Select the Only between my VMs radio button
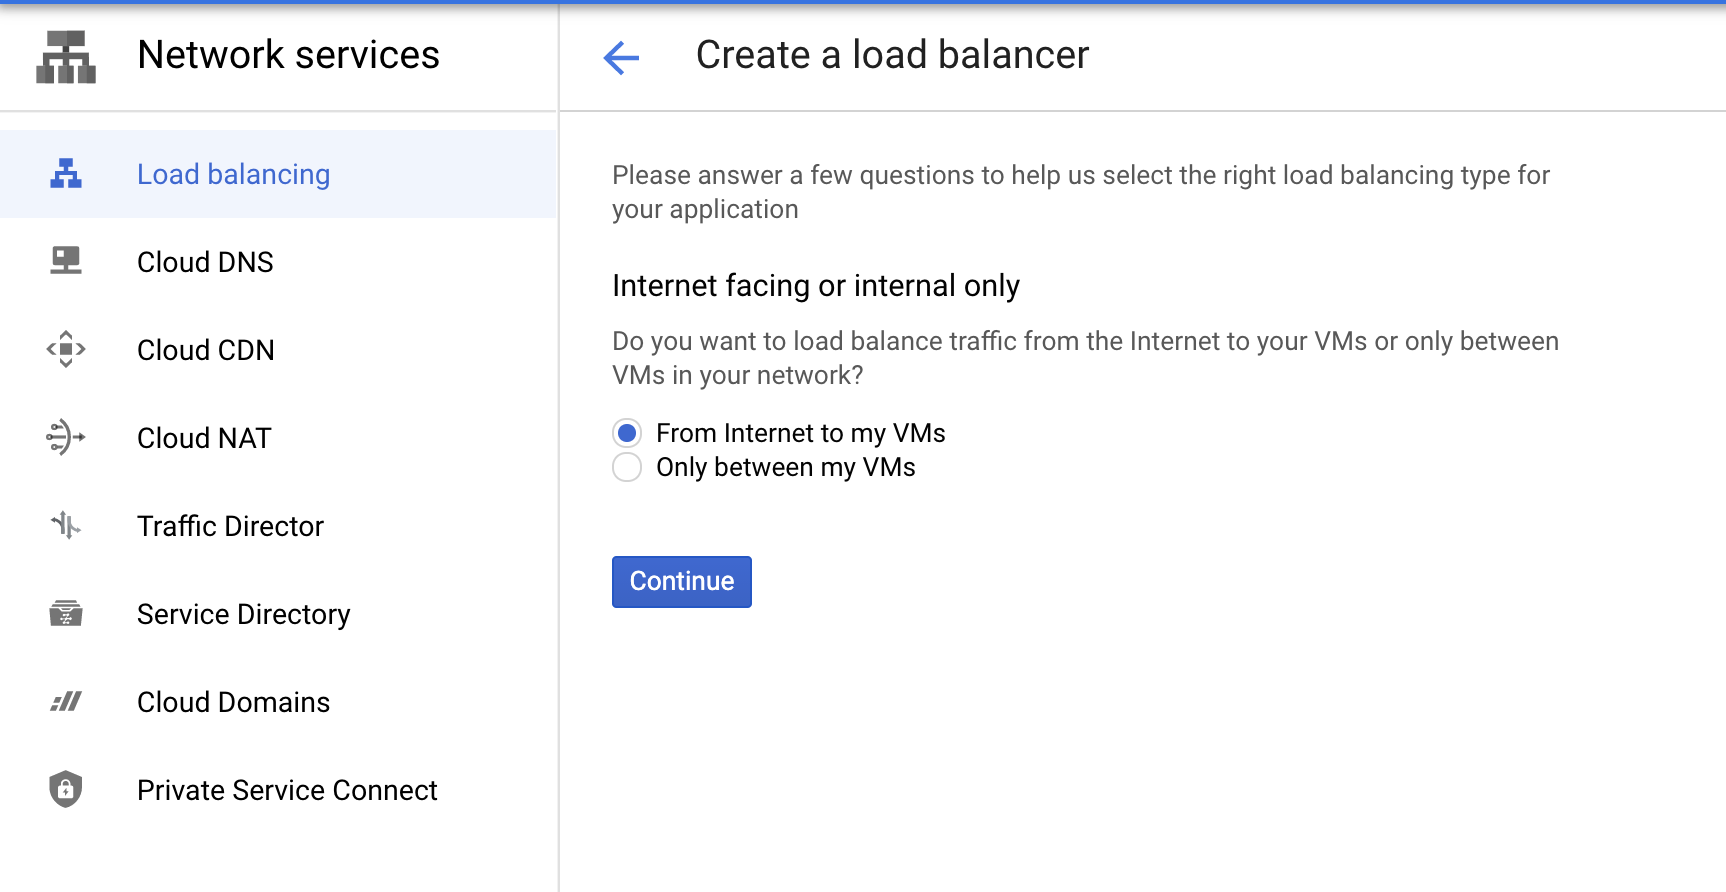 click(627, 467)
